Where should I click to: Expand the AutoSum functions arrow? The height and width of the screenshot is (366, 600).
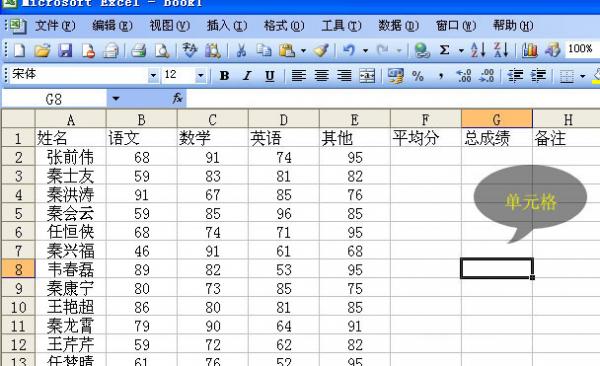(x=461, y=51)
